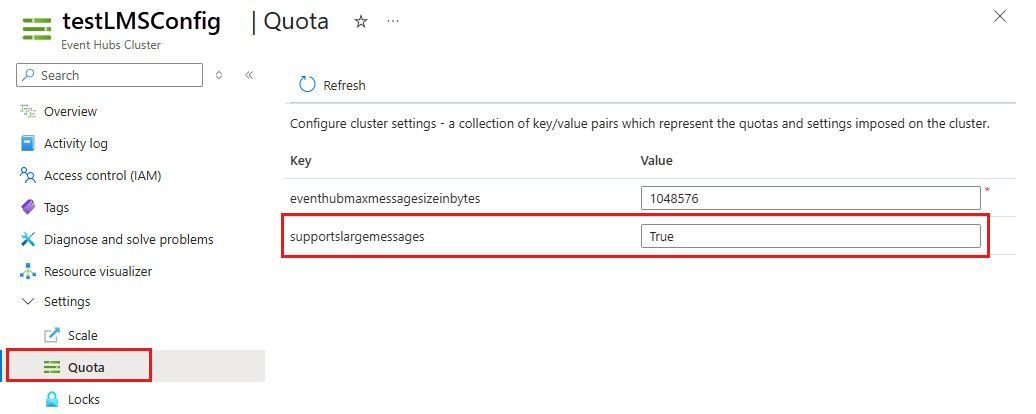
Task: Click the purple Tags icon
Action: point(28,207)
